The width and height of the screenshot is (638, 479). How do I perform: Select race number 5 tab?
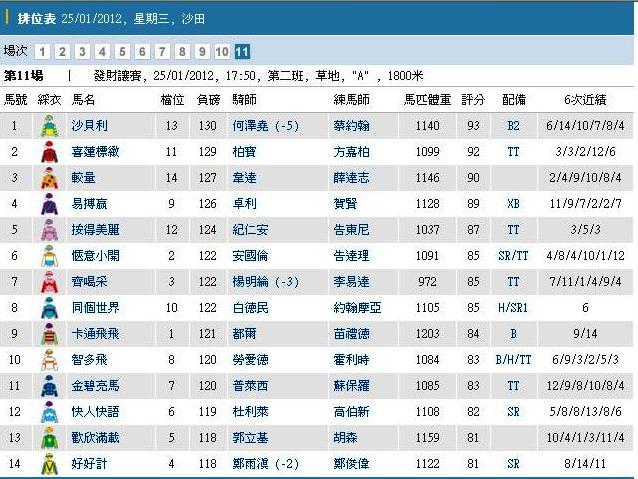click(x=122, y=52)
